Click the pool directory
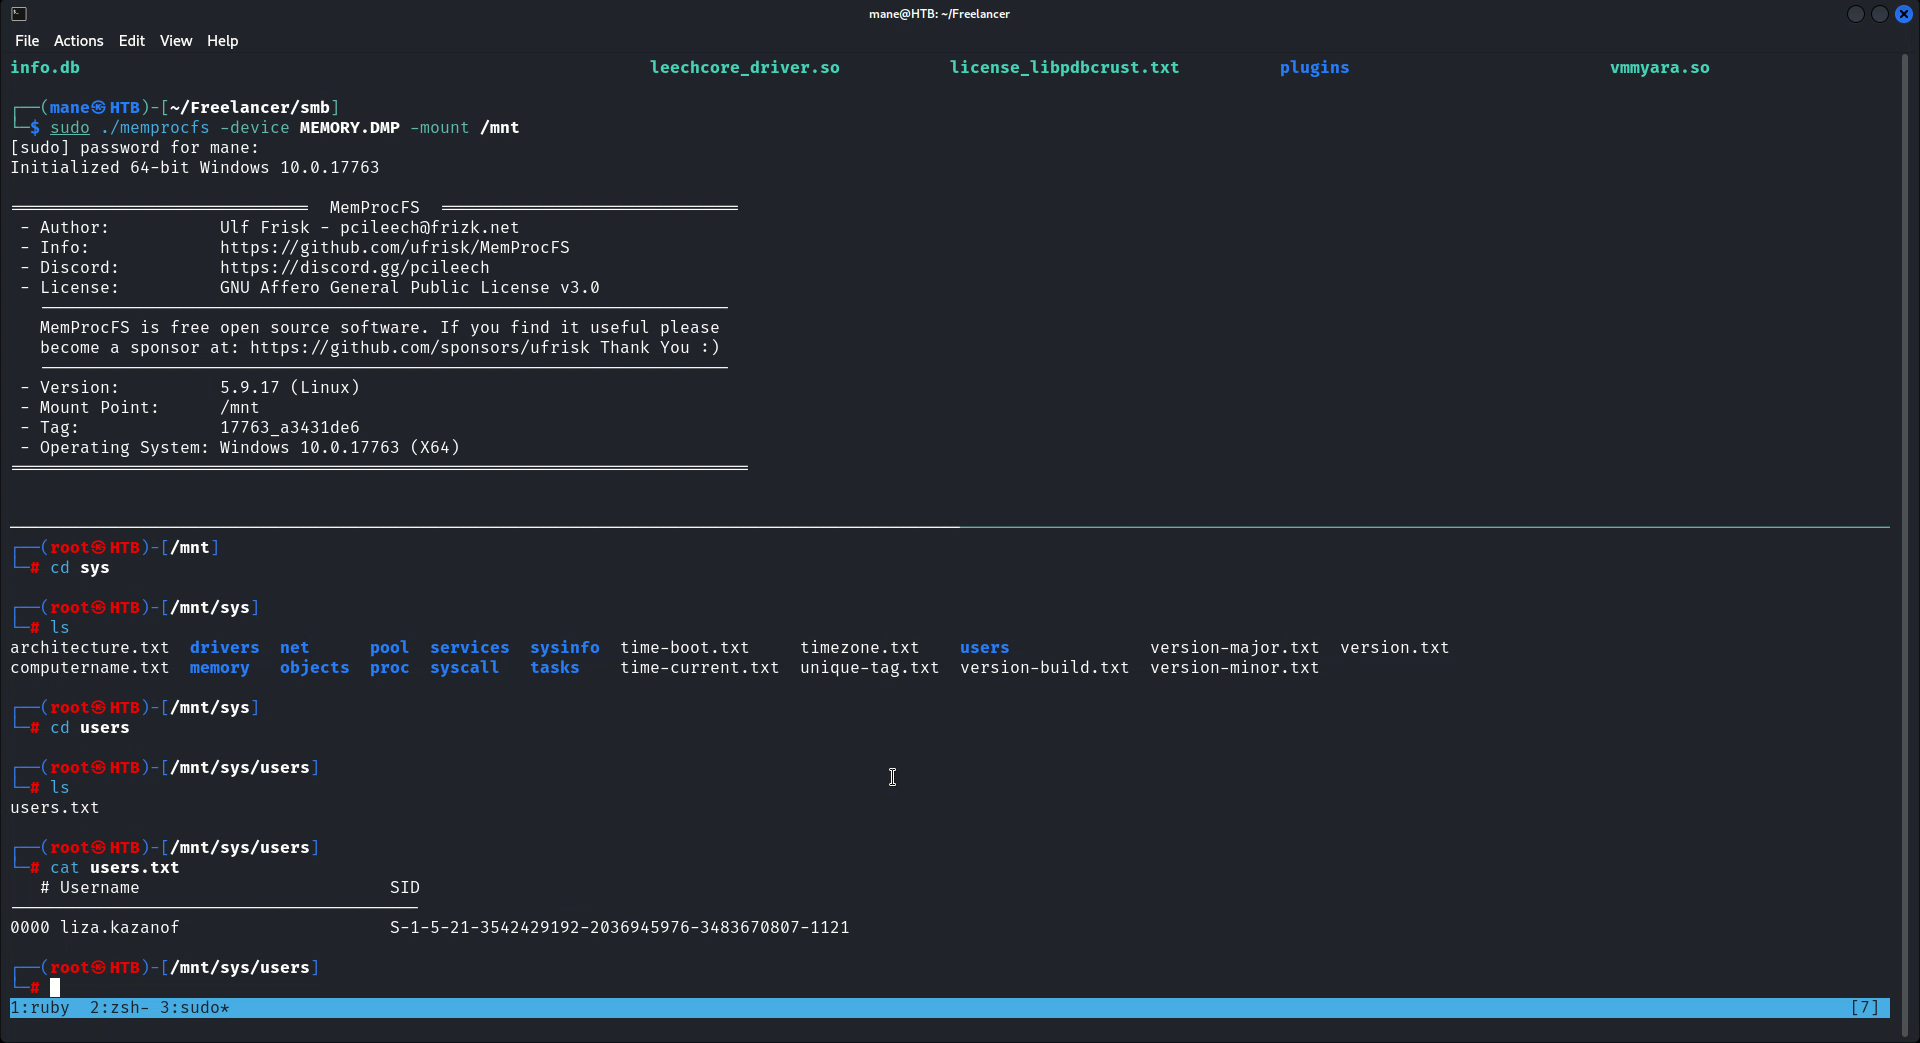The width and height of the screenshot is (1920, 1043). pyautogui.click(x=390, y=648)
